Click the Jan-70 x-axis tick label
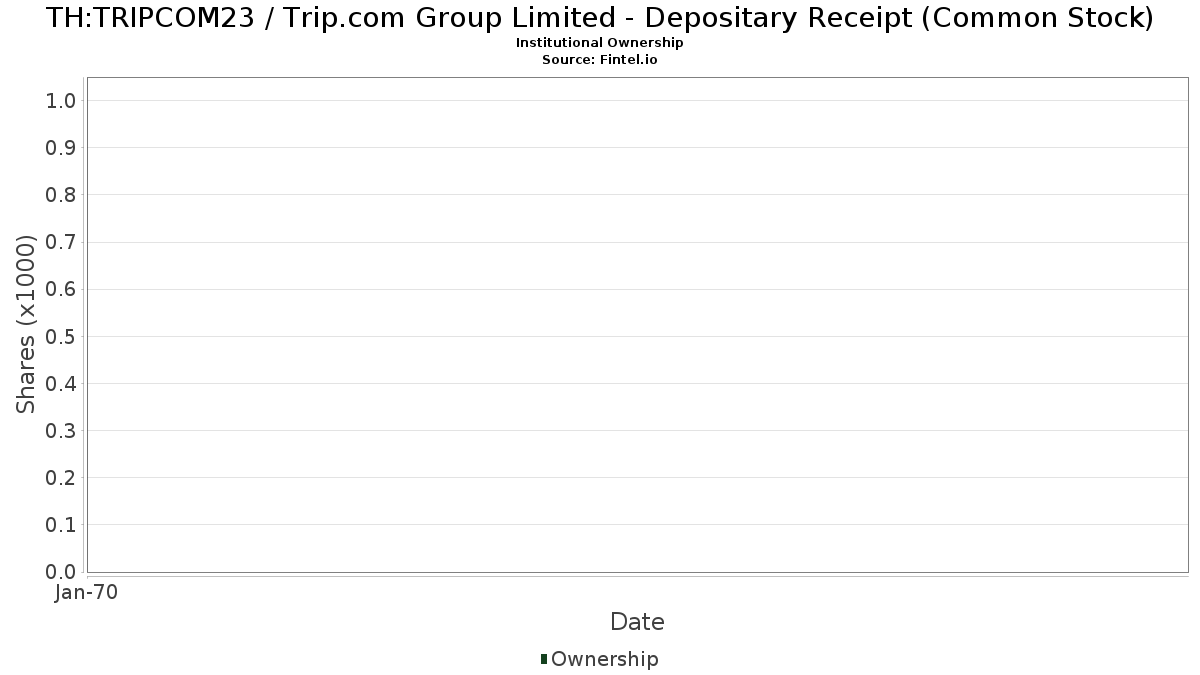This screenshot has height=675, width=1200. tap(87, 593)
